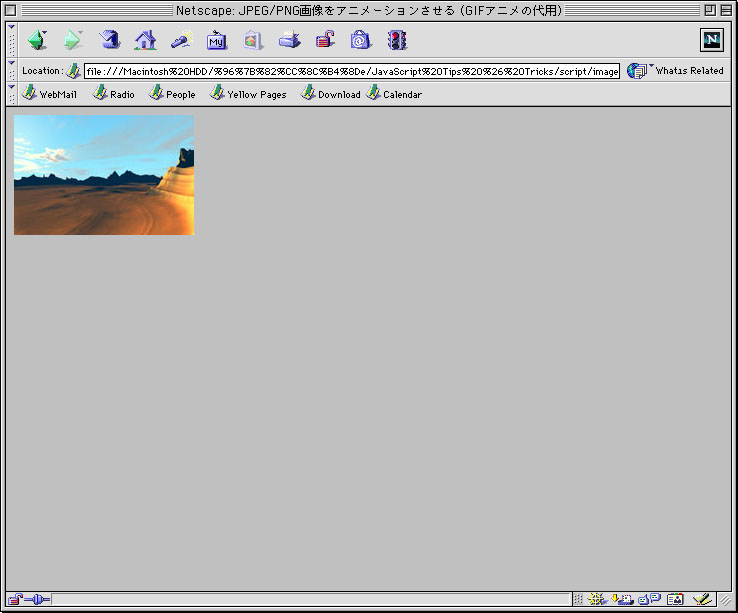This screenshot has height=613, width=738.
Task: Click the People personal toolbar link
Action: pyautogui.click(x=172, y=94)
